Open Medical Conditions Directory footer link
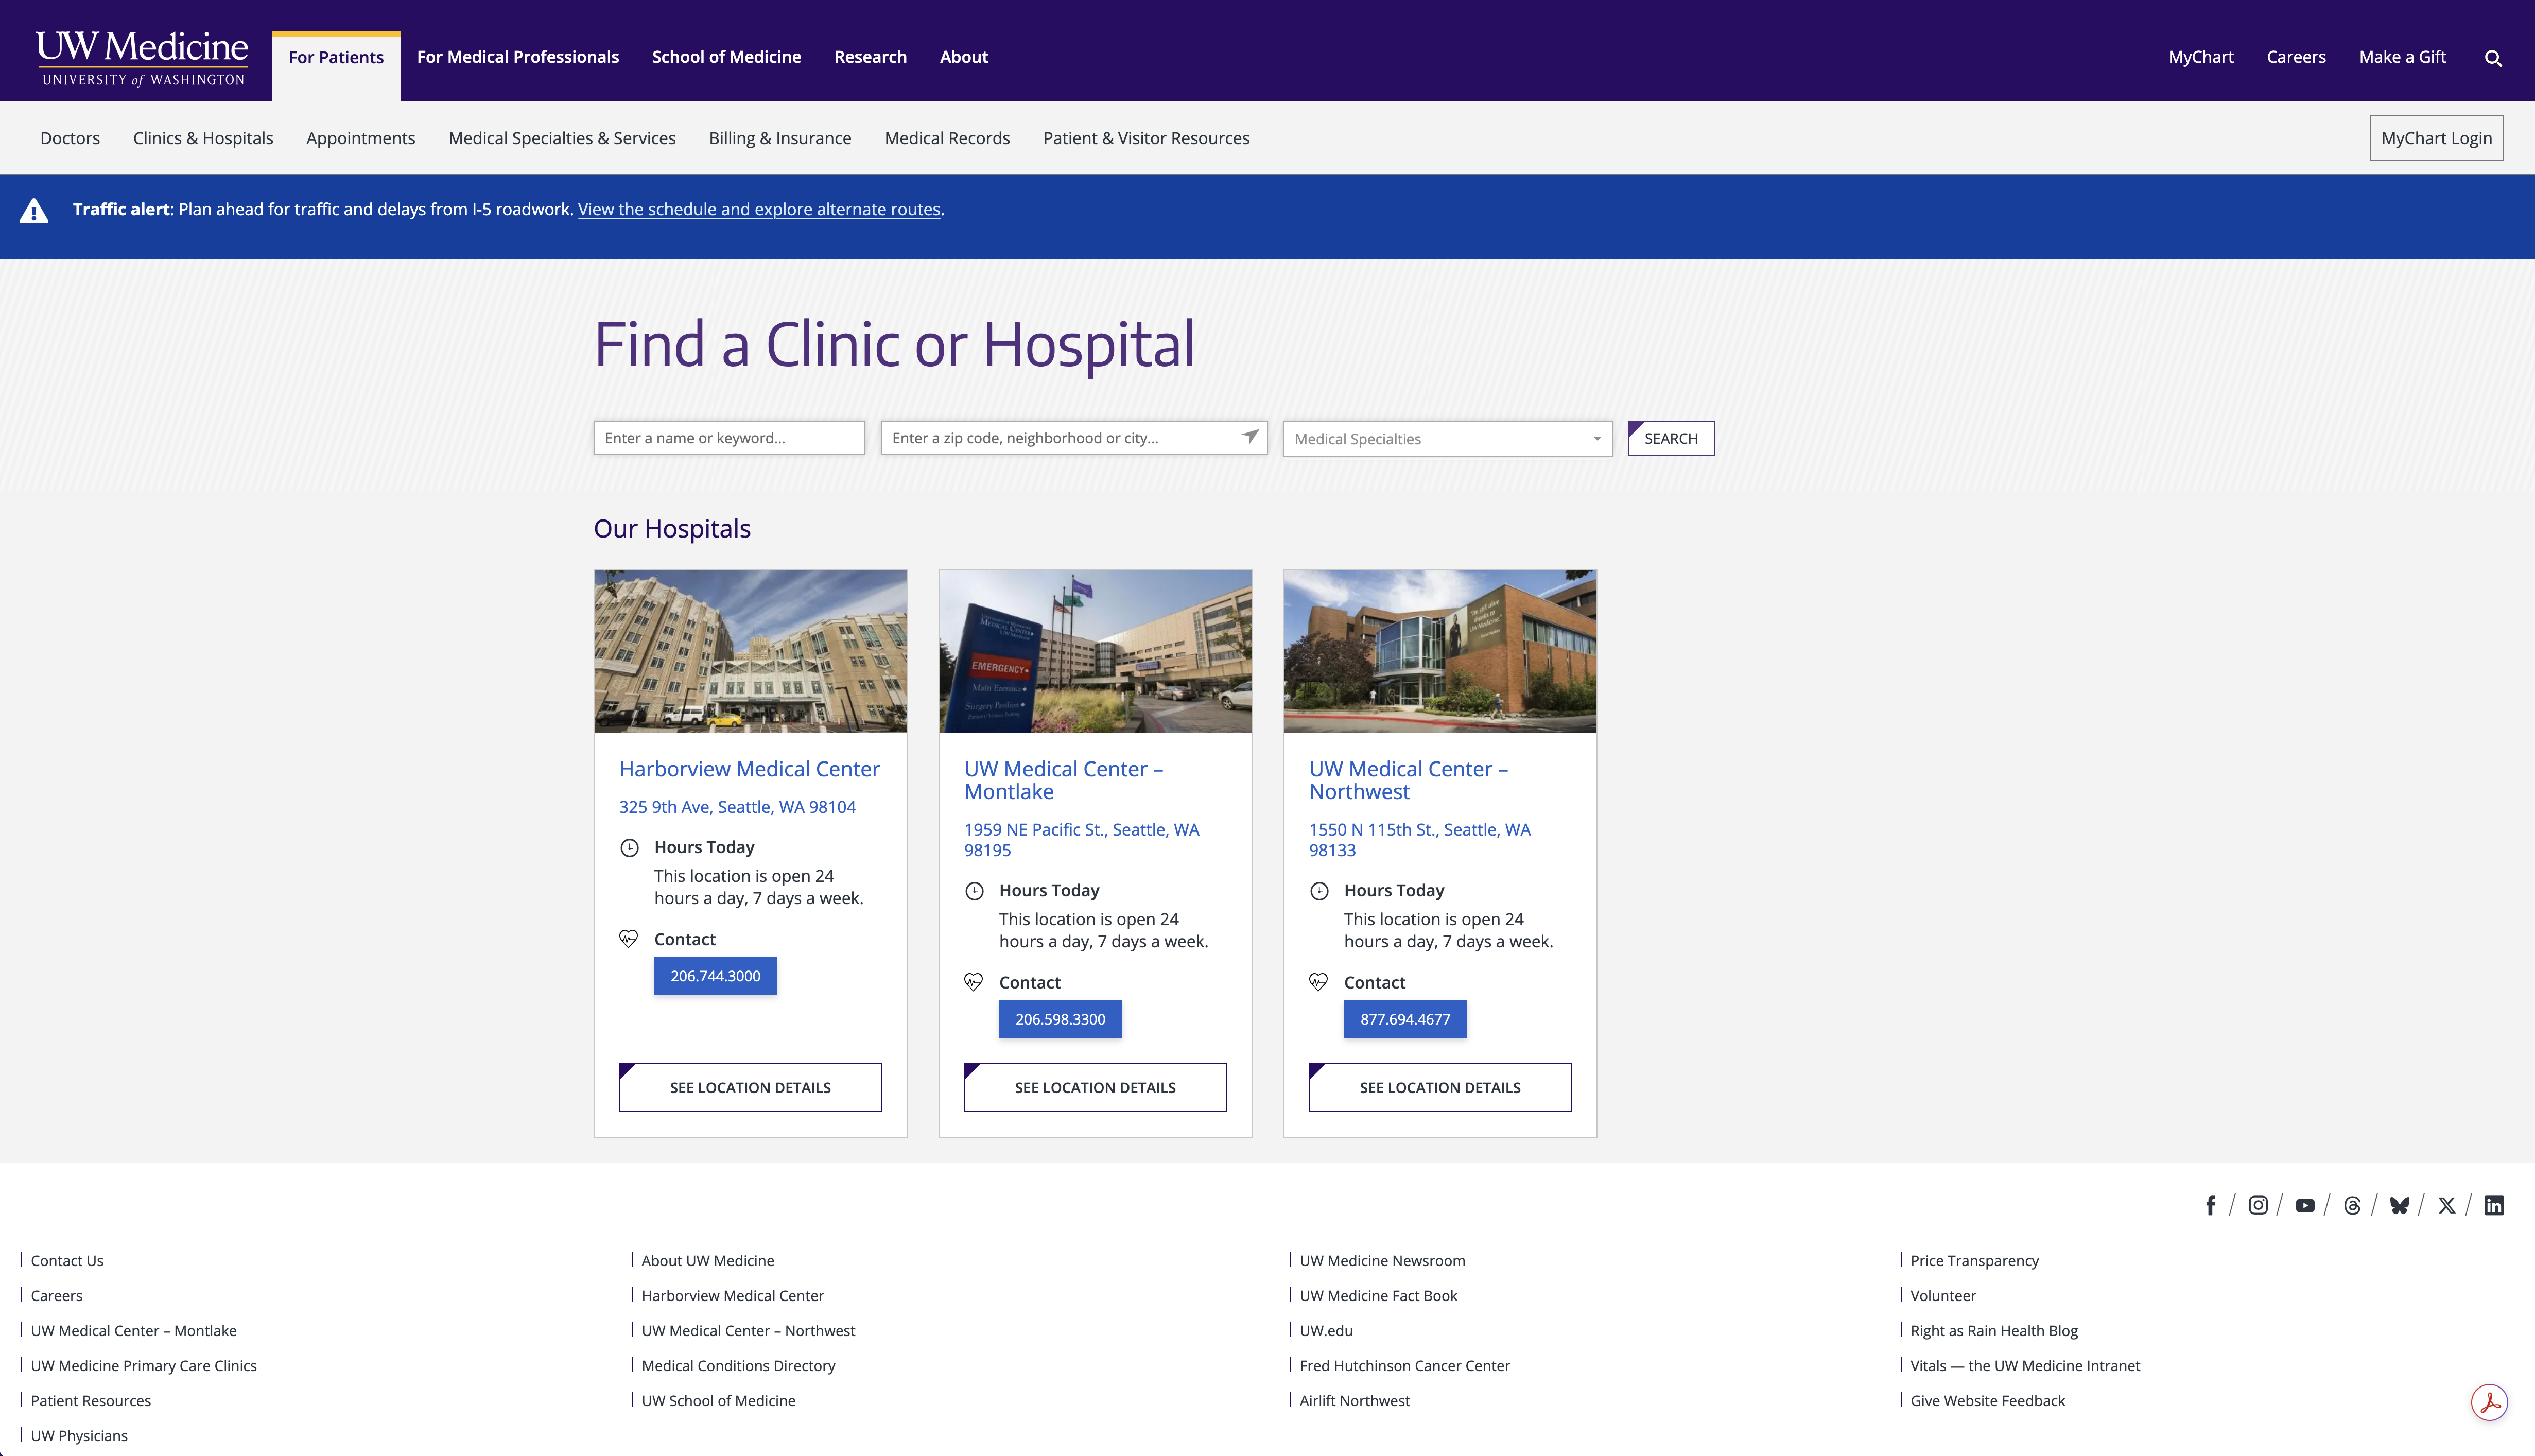 click(738, 1366)
